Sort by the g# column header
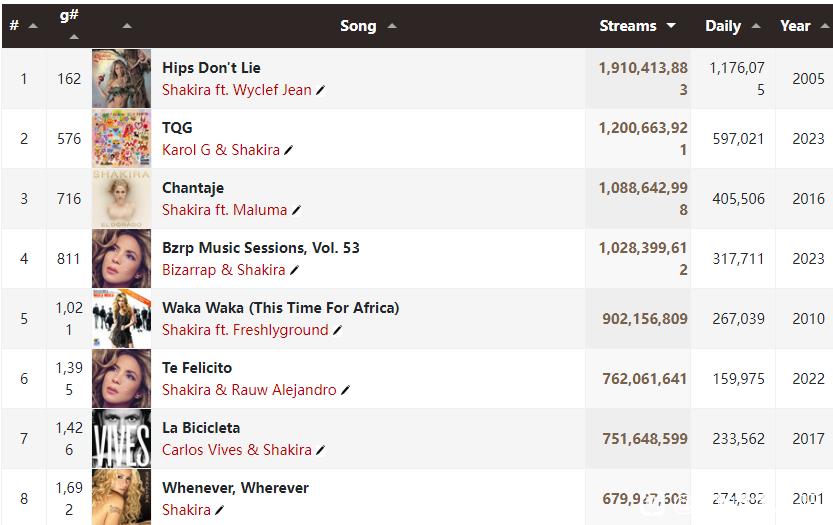Image resolution: width=833 pixels, height=525 pixels. pos(69,26)
